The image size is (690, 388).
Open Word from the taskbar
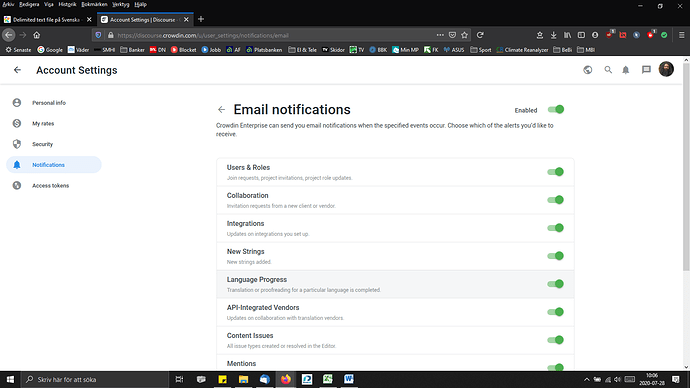349,379
